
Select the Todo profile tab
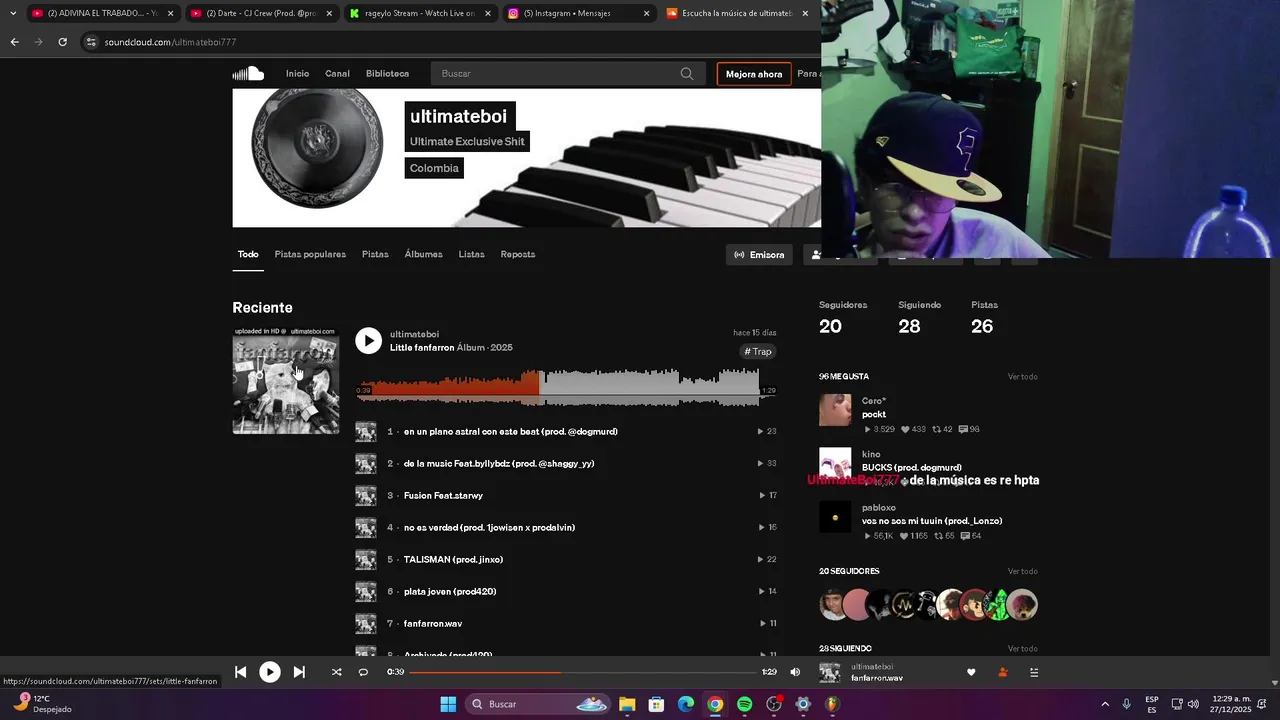[248, 254]
